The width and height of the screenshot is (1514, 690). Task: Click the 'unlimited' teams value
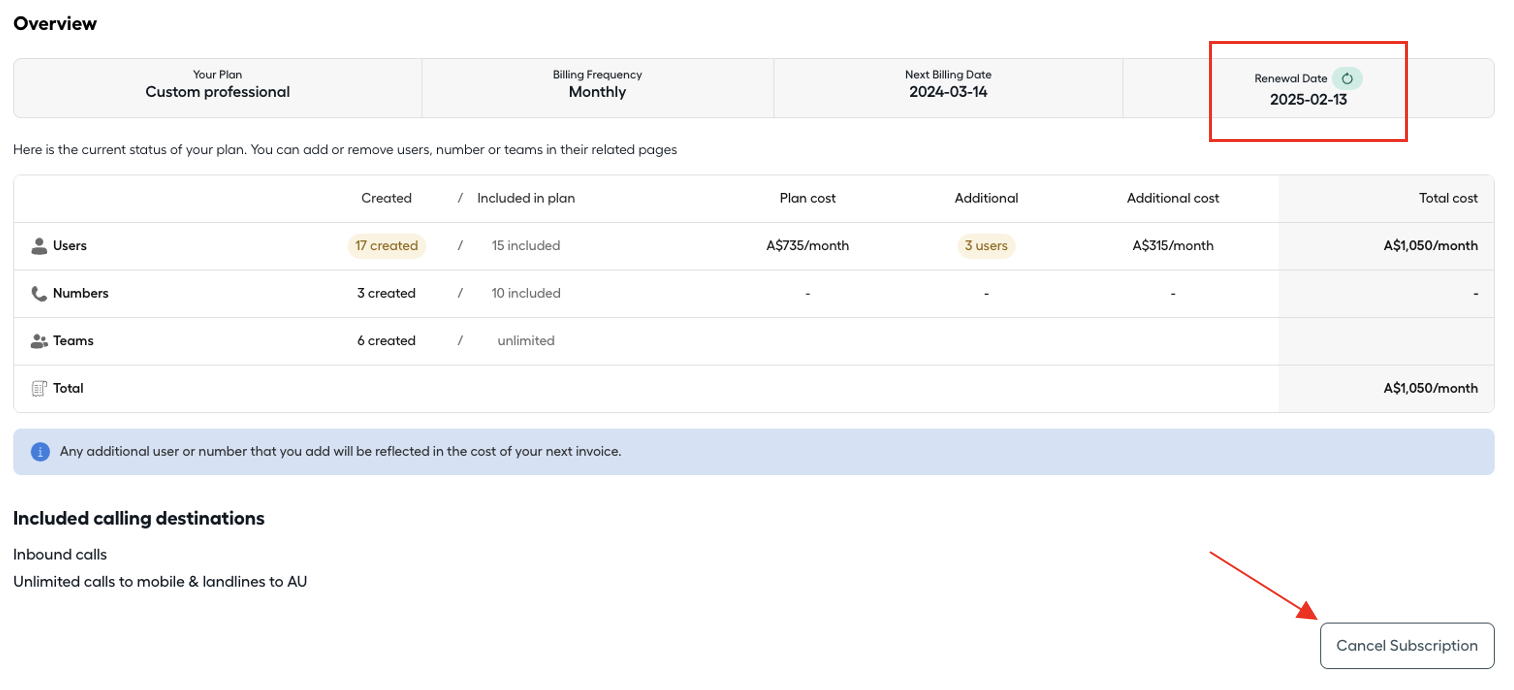(526, 340)
